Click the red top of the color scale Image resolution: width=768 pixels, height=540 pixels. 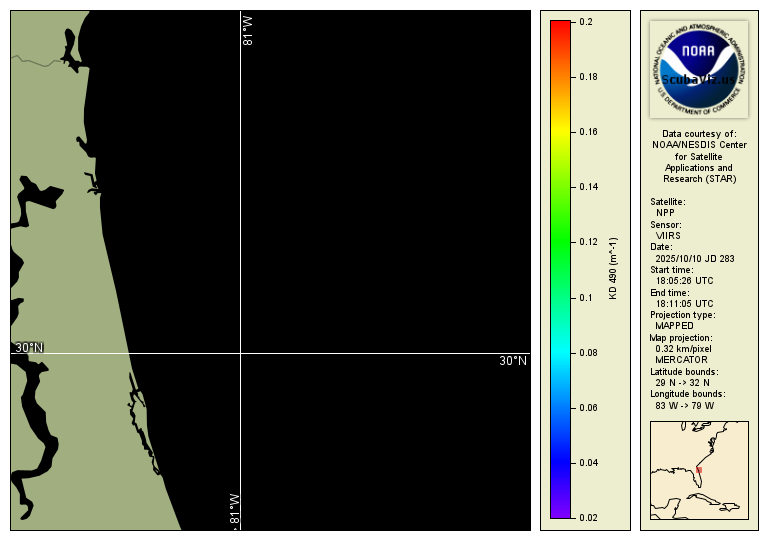560,25
